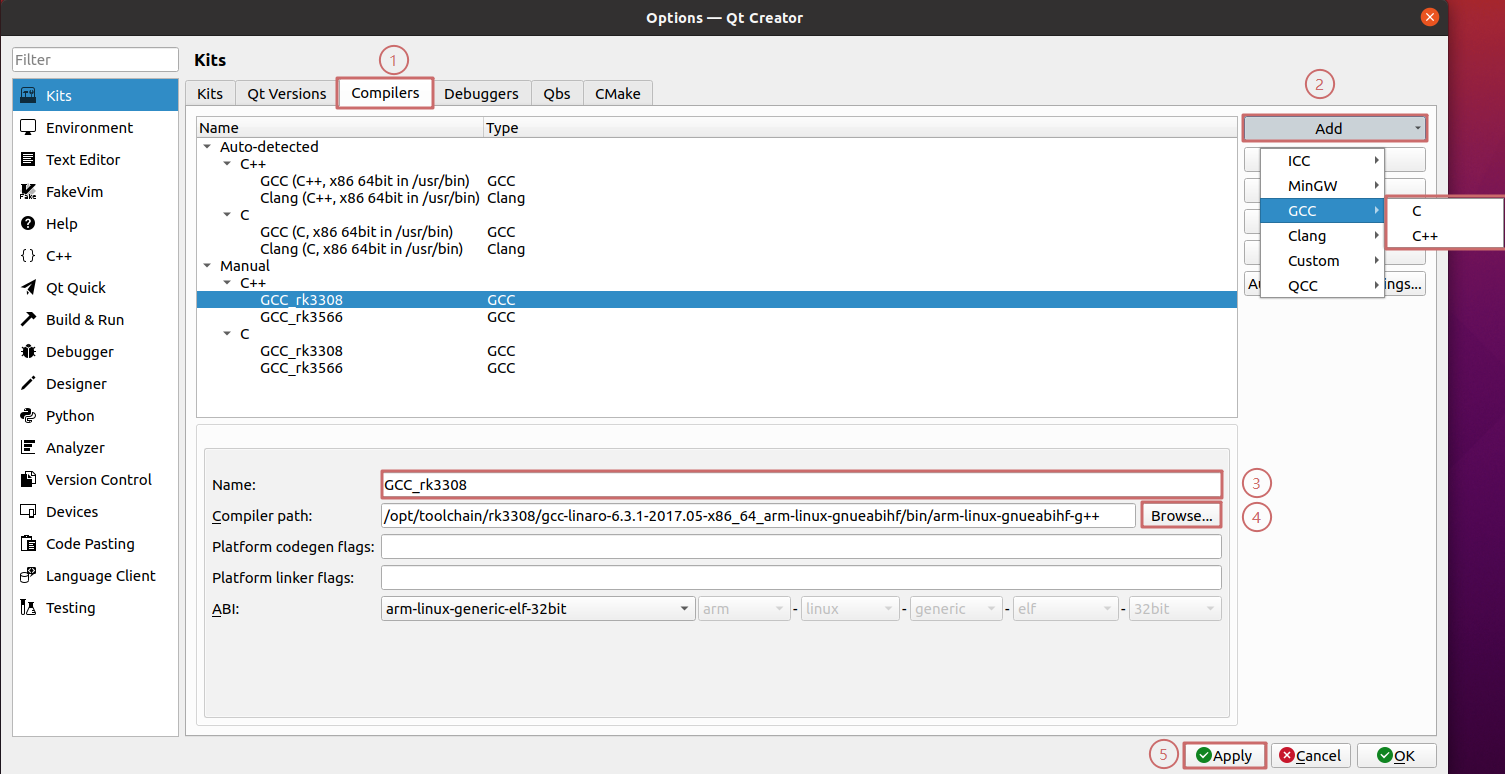Select the FakeVim settings icon

point(28,192)
